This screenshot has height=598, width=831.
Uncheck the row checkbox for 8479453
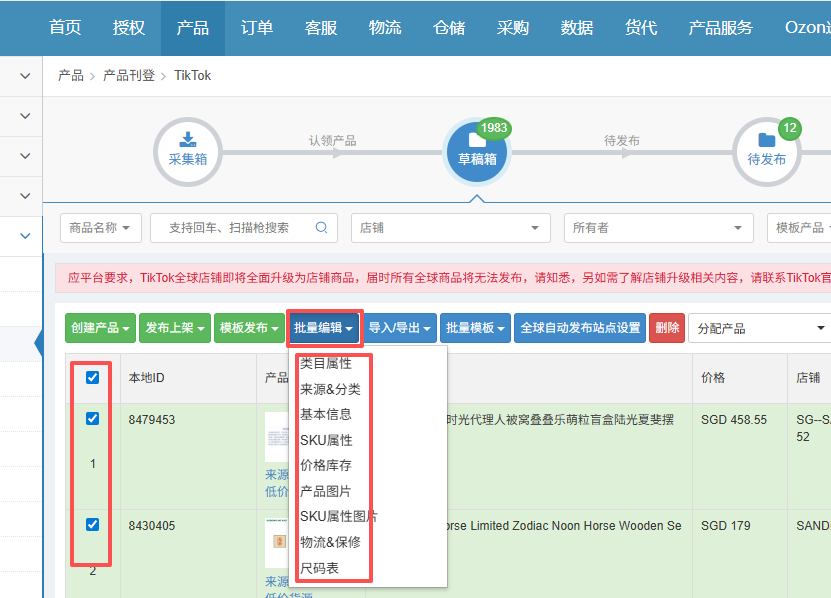click(x=92, y=419)
